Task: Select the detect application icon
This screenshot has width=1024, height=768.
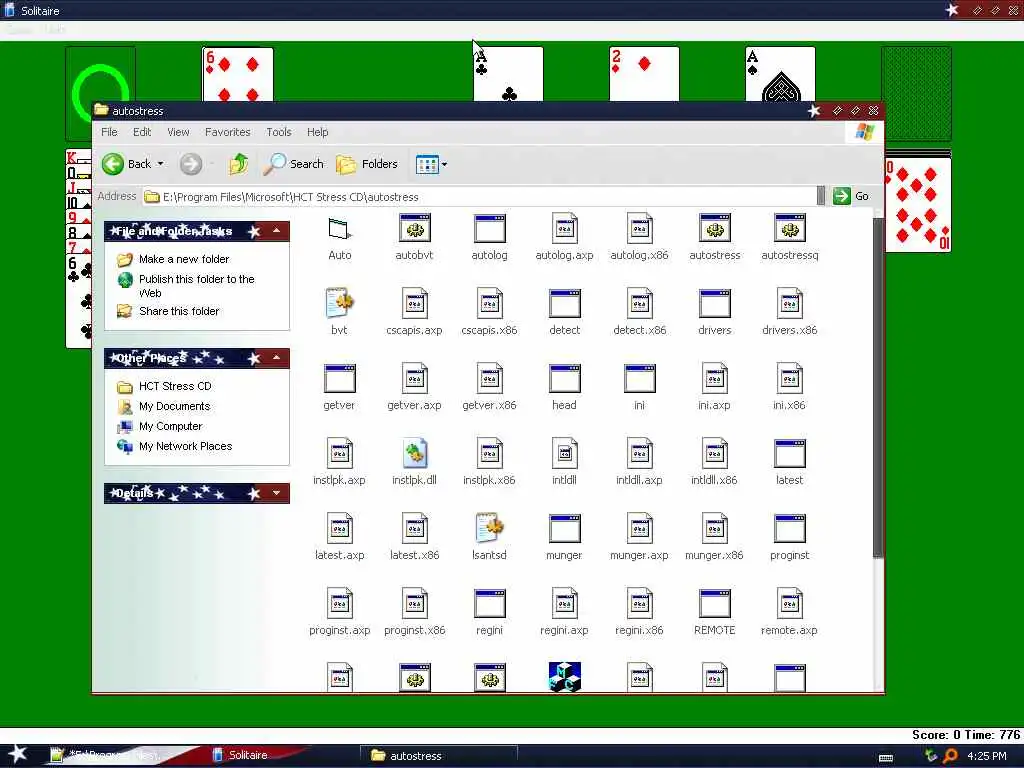Action: [564, 304]
